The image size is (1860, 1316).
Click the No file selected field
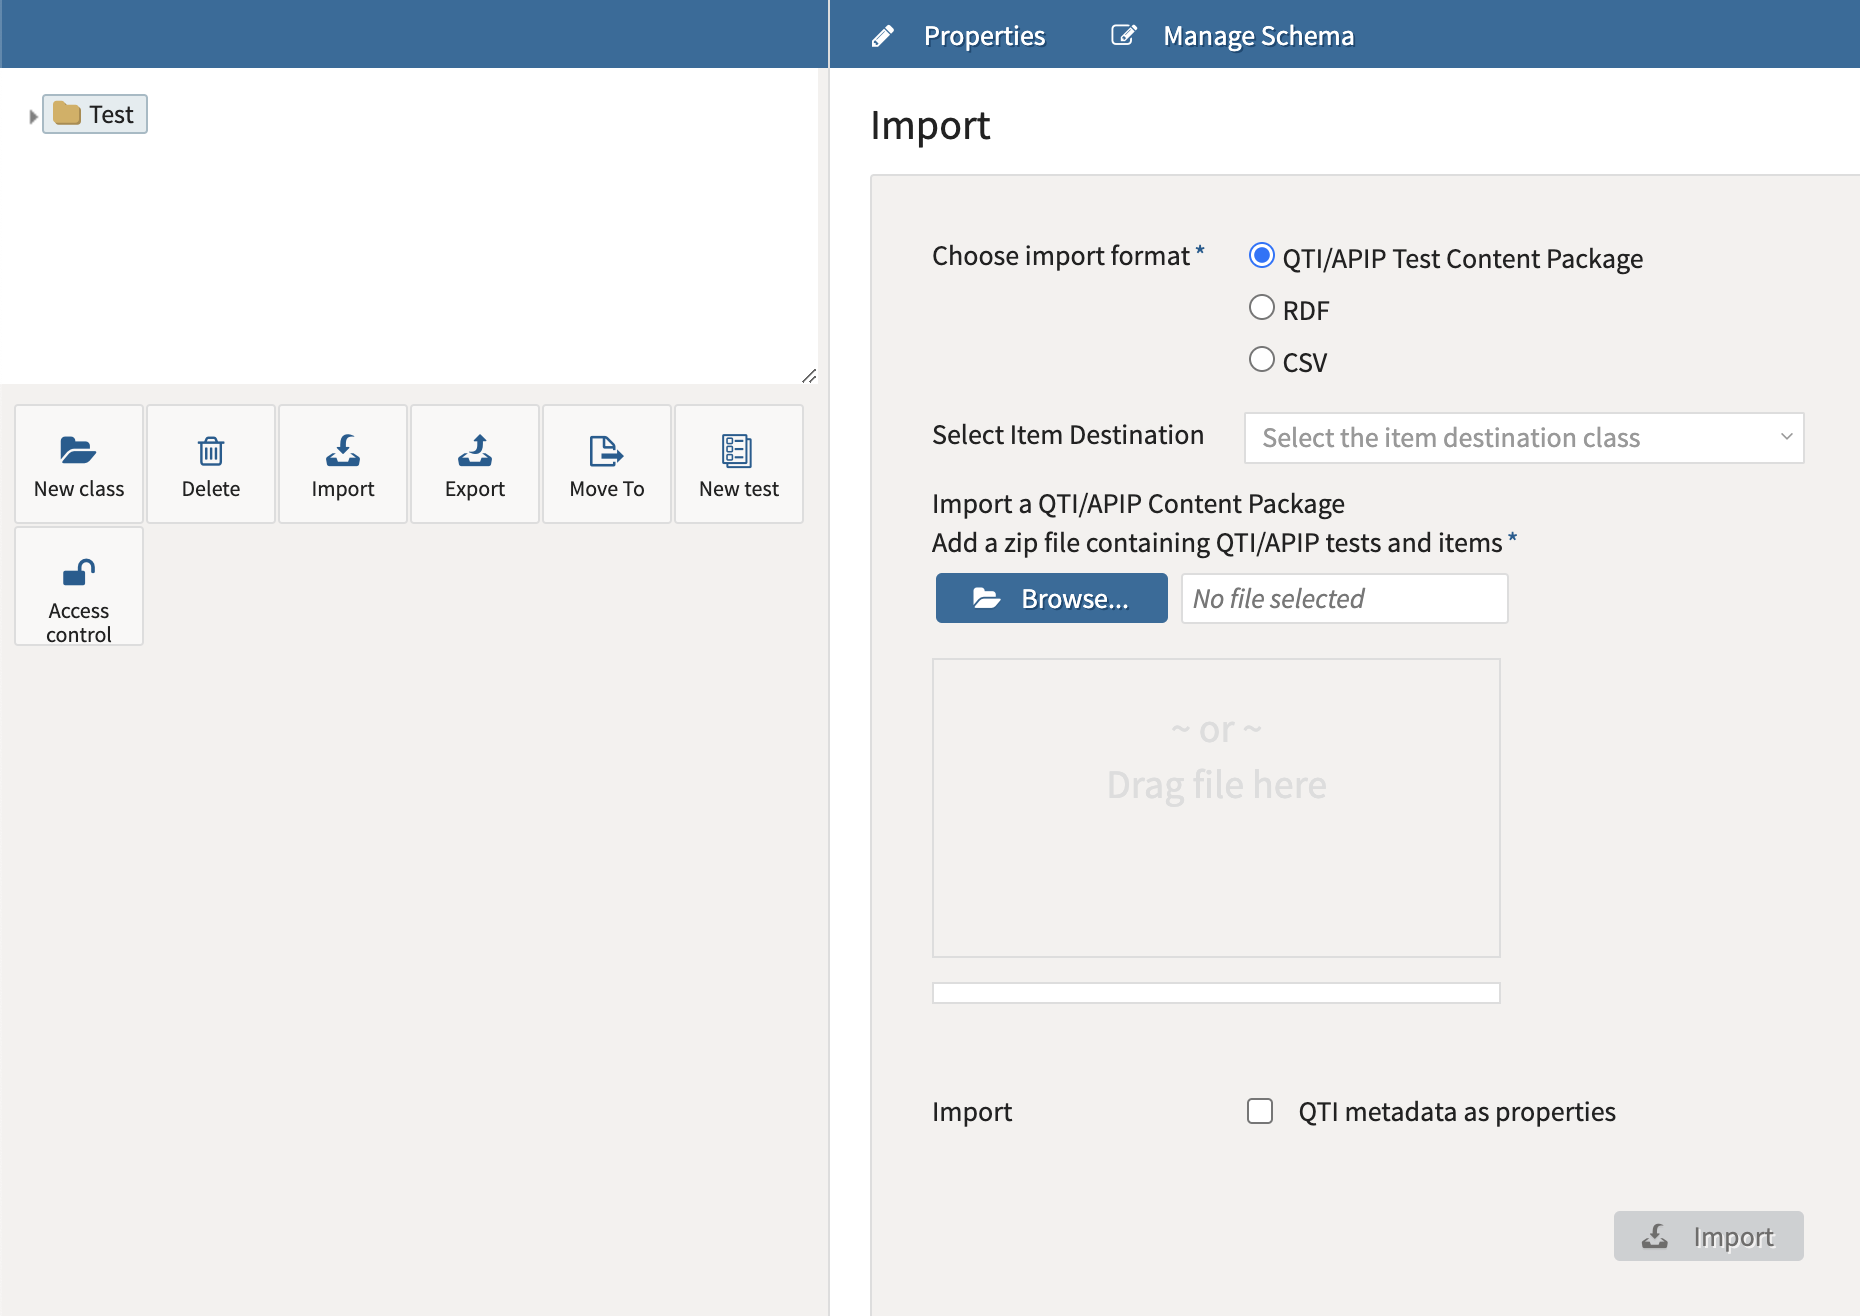(1343, 597)
